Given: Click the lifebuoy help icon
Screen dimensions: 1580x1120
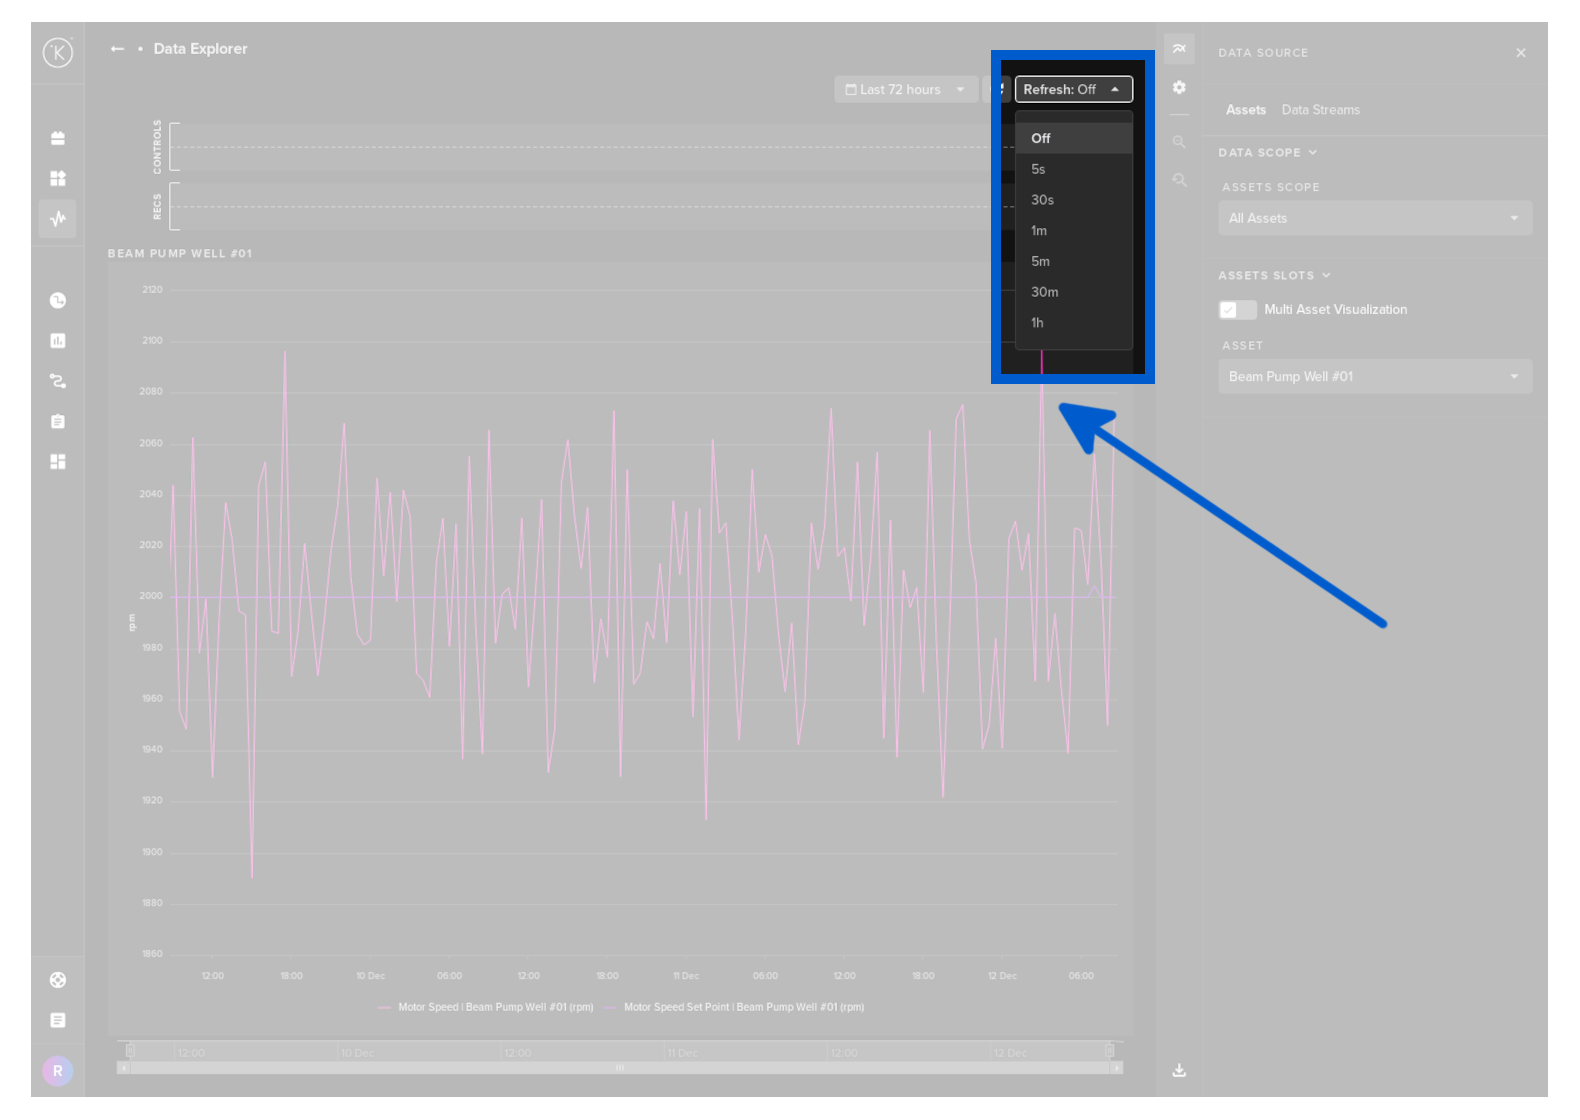Looking at the screenshot, I should (x=58, y=980).
